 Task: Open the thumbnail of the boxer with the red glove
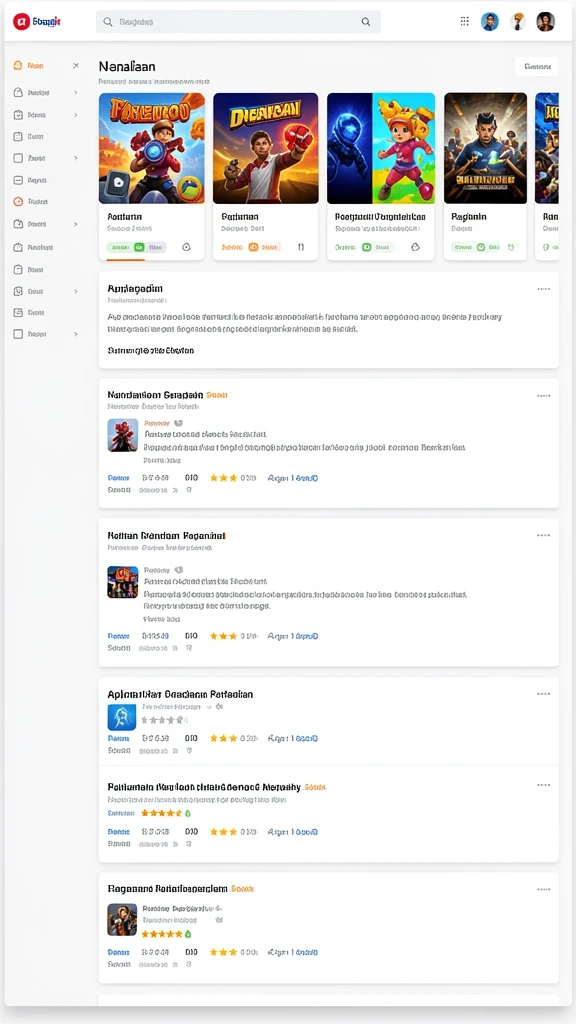266,148
